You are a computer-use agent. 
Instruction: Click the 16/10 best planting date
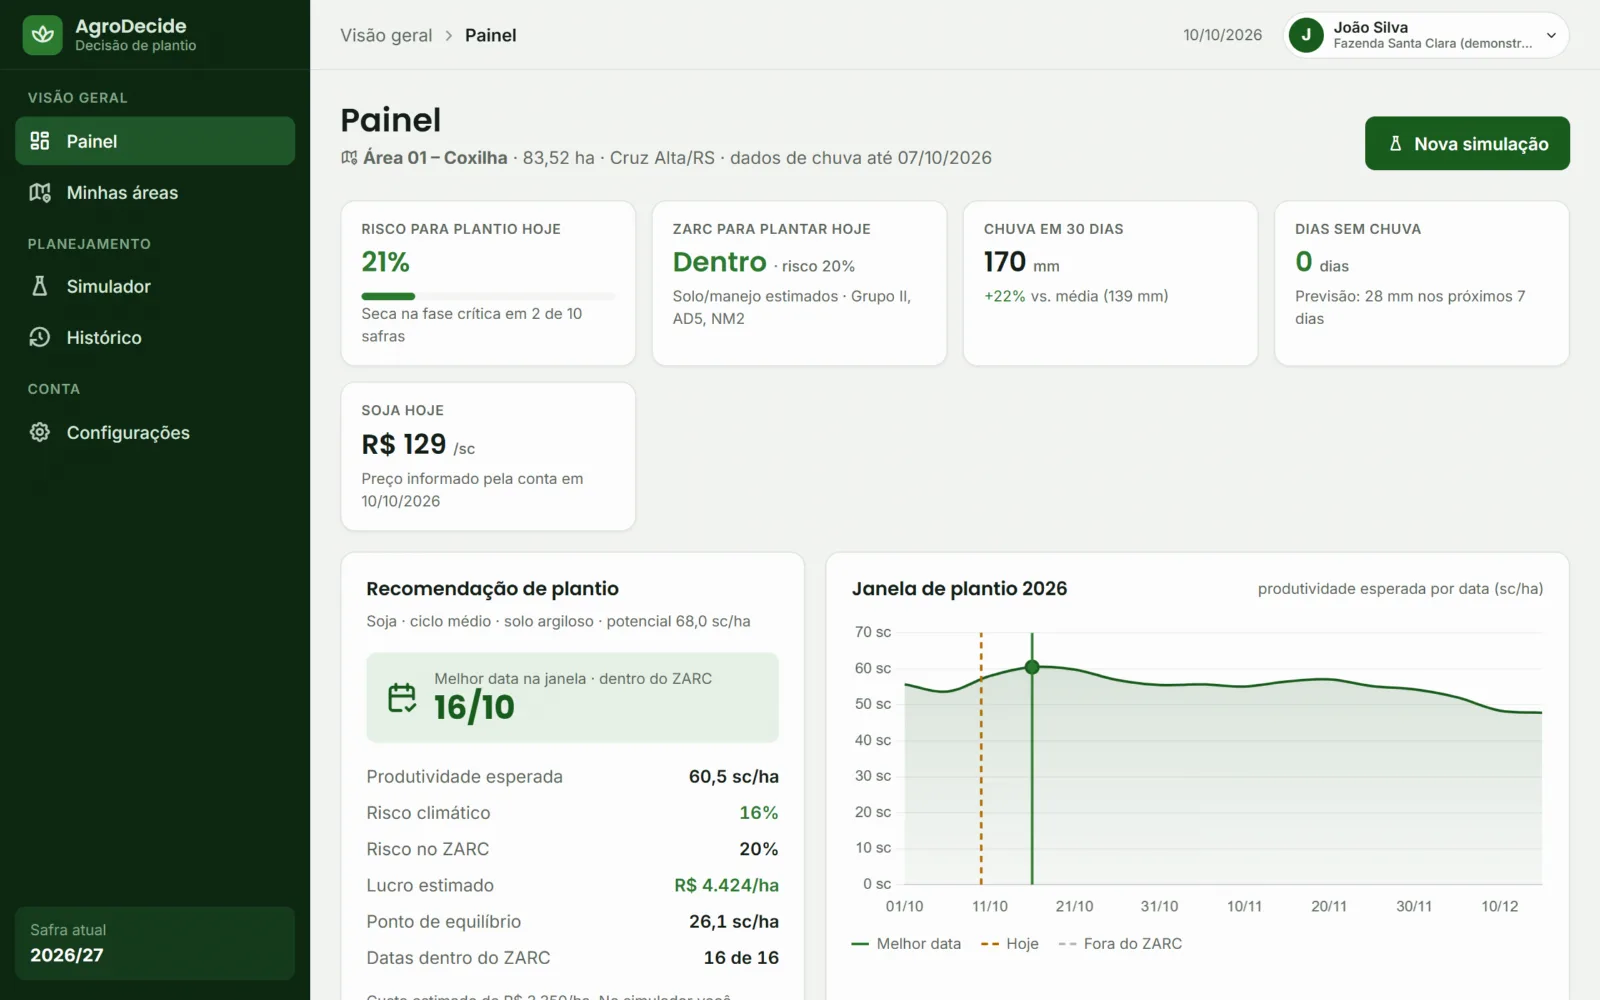click(x=474, y=708)
